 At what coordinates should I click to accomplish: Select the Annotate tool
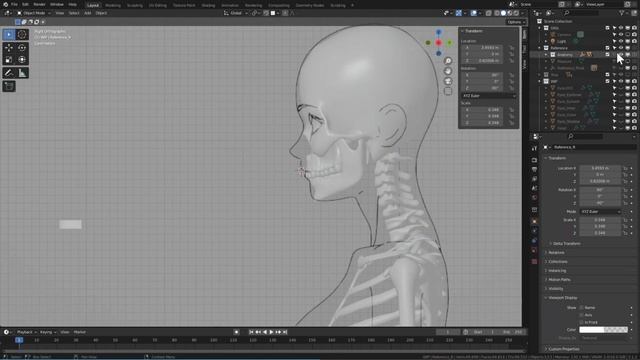pyautogui.click(x=9, y=73)
